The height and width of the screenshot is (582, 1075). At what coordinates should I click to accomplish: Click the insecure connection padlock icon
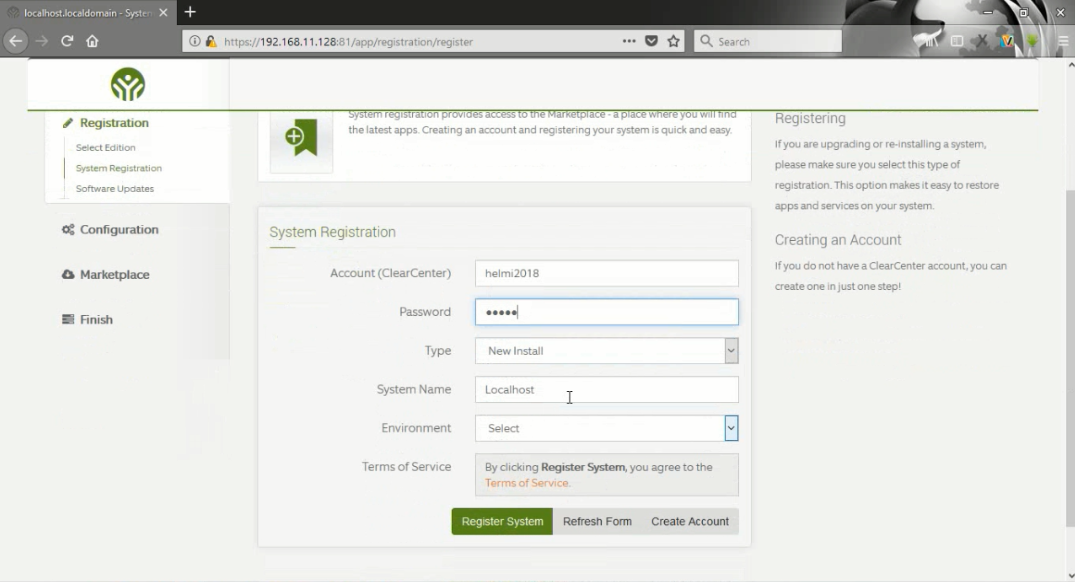tap(211, 41)
